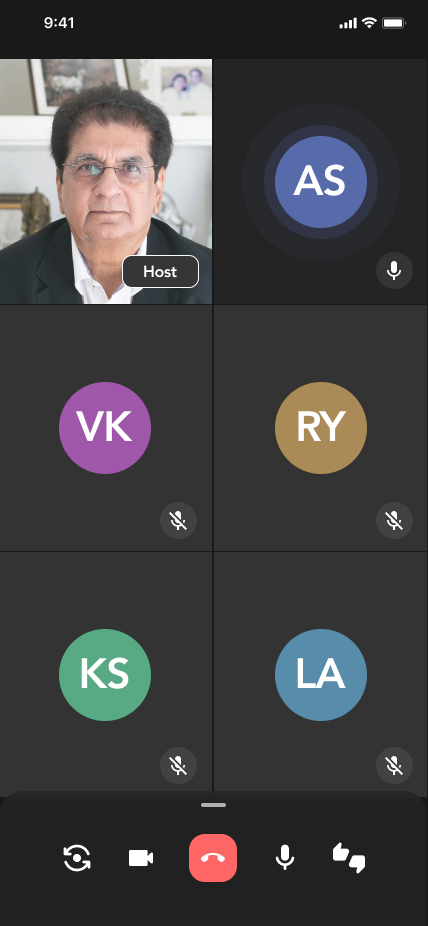Viewport: 428px width, 926px height.
Task: Select the AS avatar circle
Action: click(321, 182)
